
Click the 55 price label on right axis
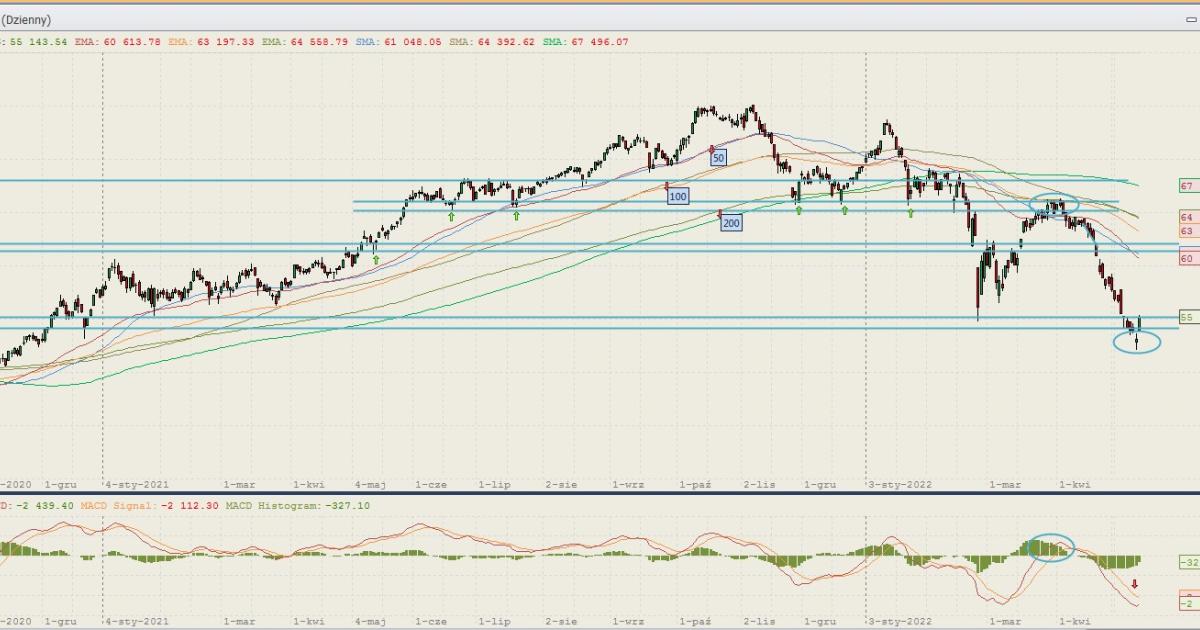(1187, 317)
